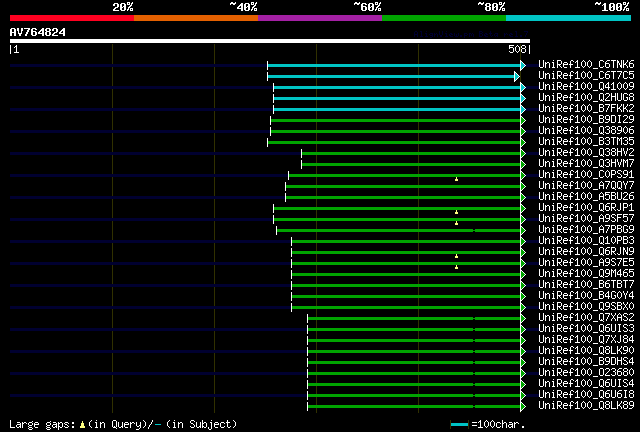The image size is (640, 432).
Task: Click the cyan 100char scale bar
Action: tap(459, 425)
